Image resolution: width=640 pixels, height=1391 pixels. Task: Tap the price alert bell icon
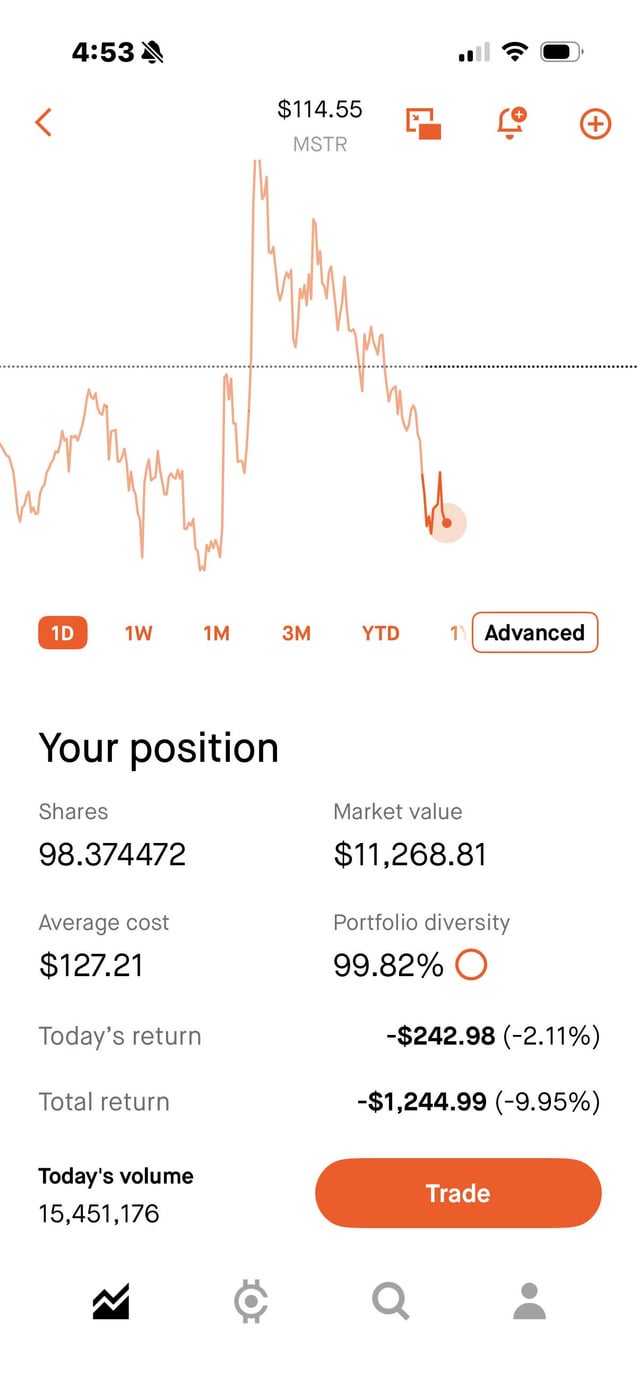click(x=510, y=123)
